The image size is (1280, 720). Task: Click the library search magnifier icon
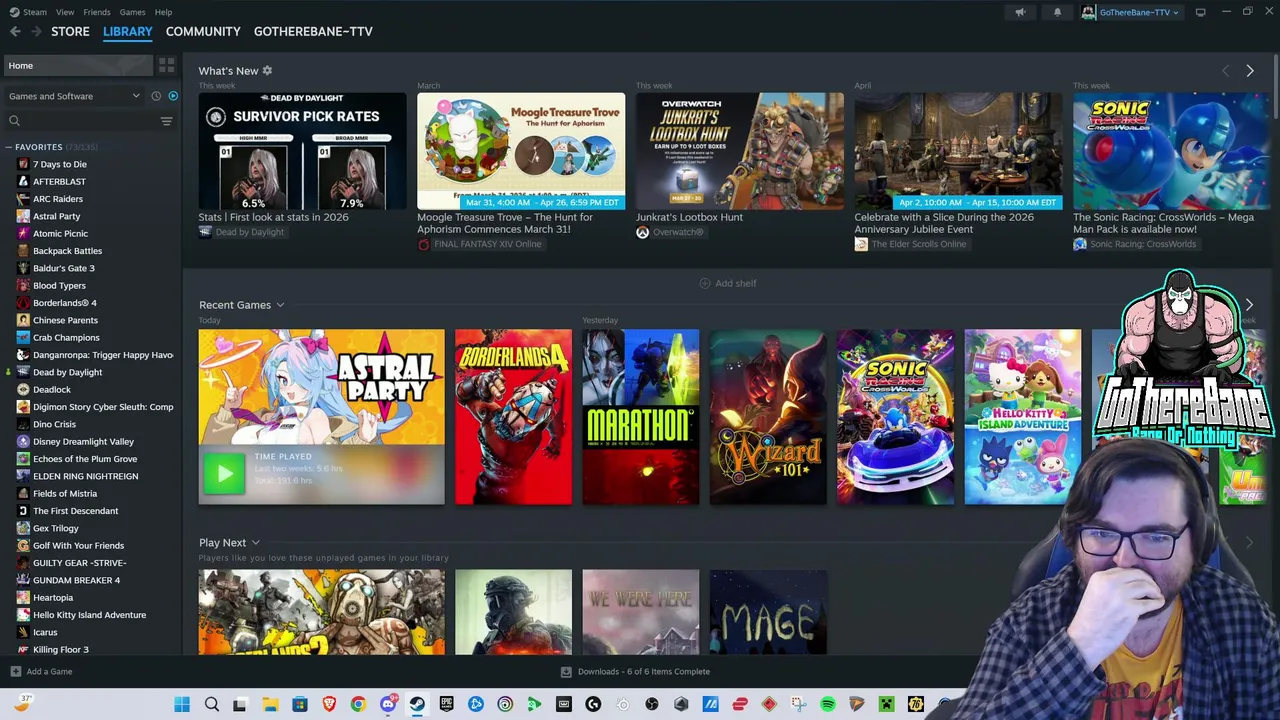click(14, 121)
